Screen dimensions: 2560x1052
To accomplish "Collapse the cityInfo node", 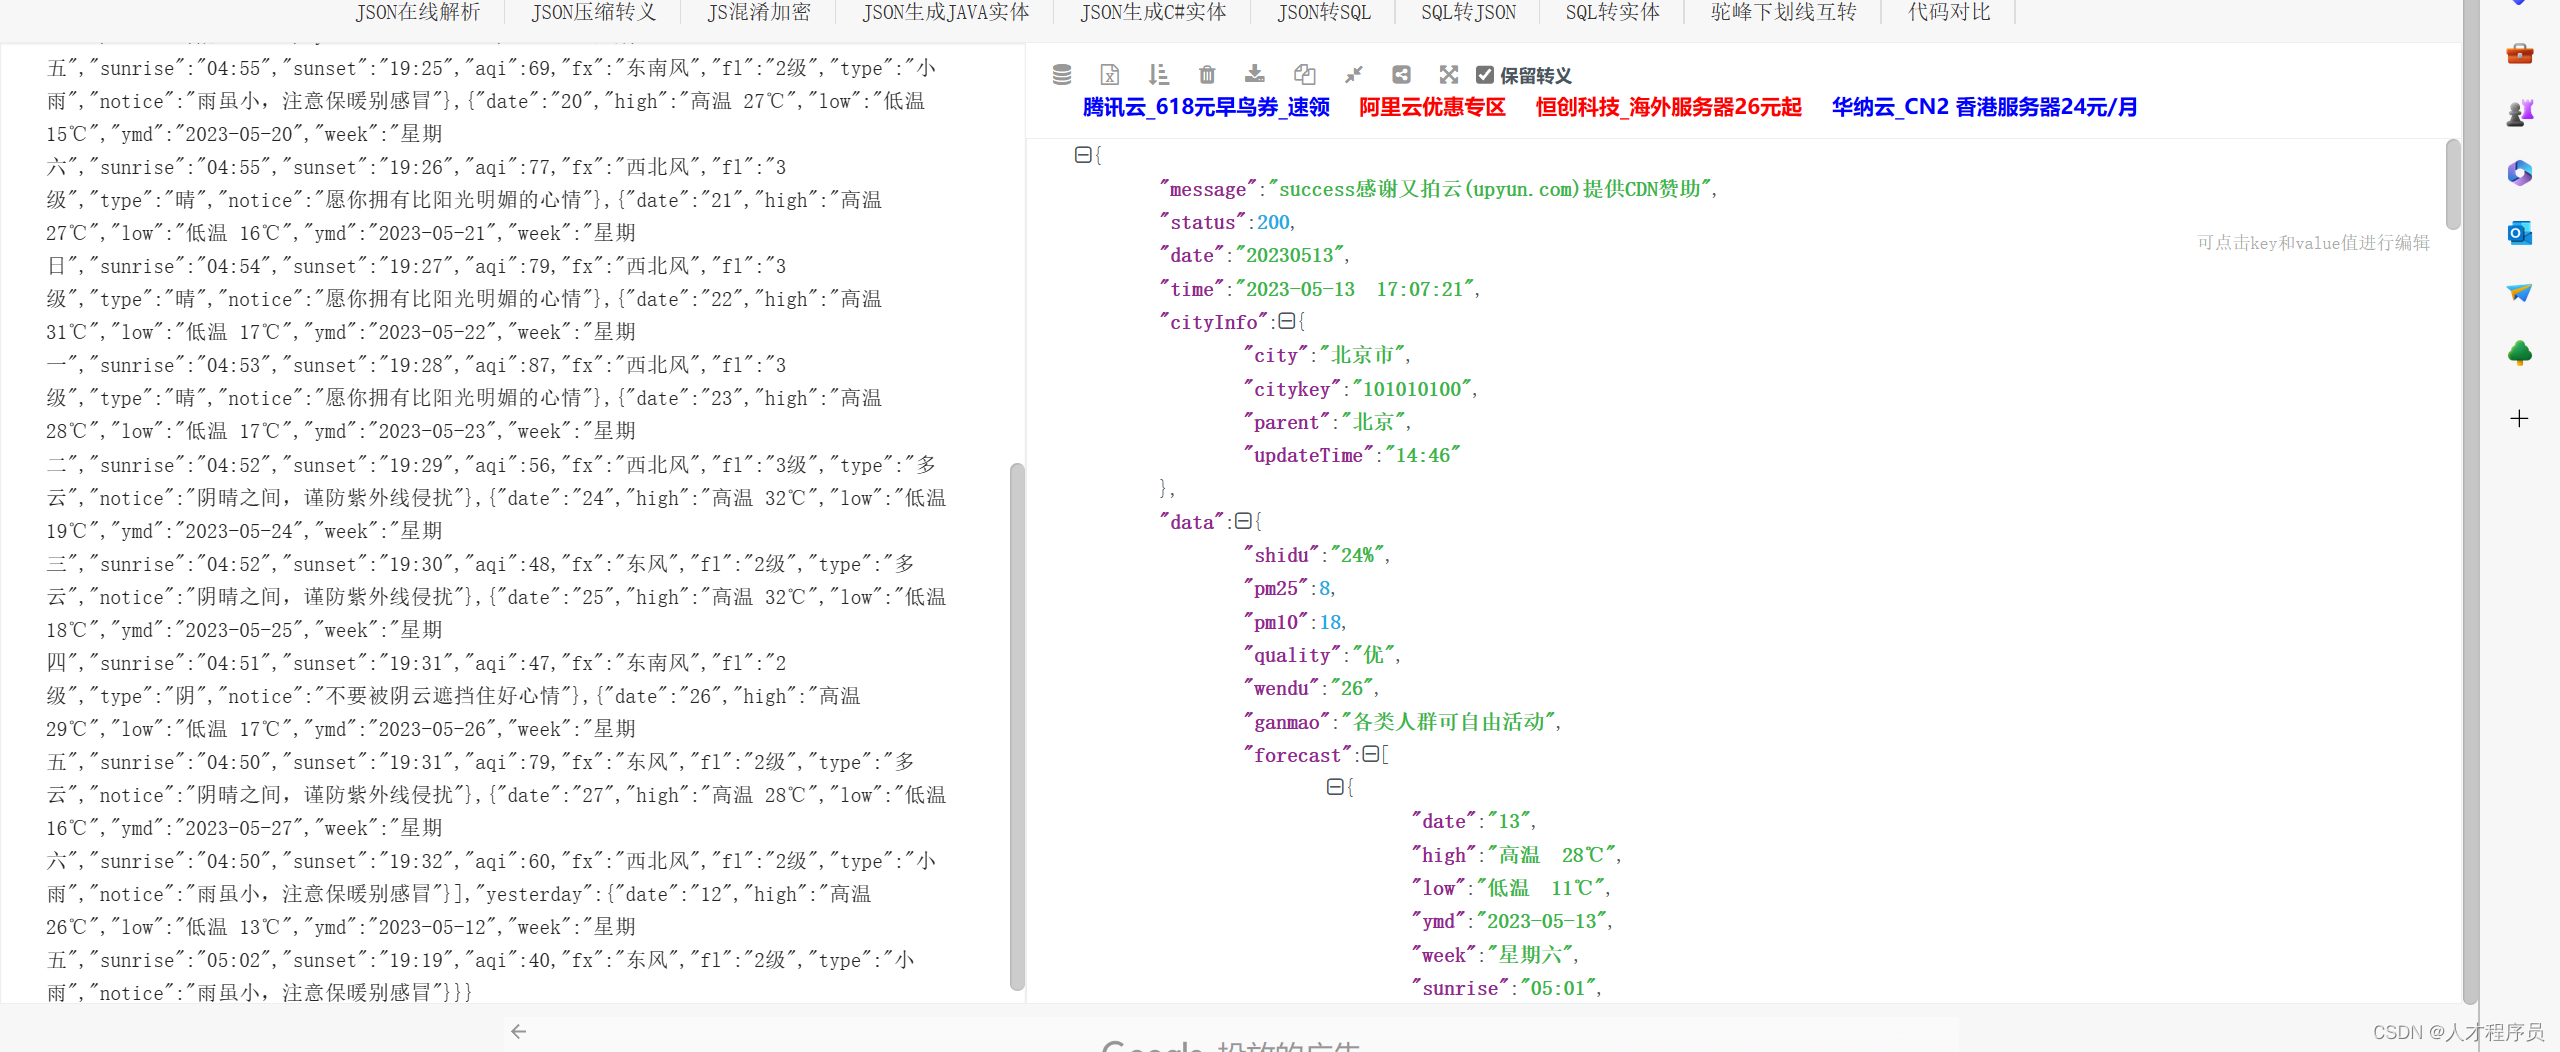I will pos(1287,321).
